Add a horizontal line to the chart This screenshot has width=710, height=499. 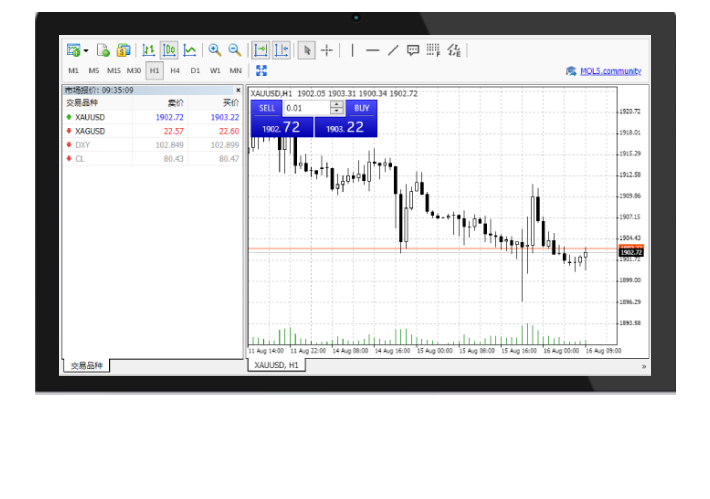(x=372, y=50)
